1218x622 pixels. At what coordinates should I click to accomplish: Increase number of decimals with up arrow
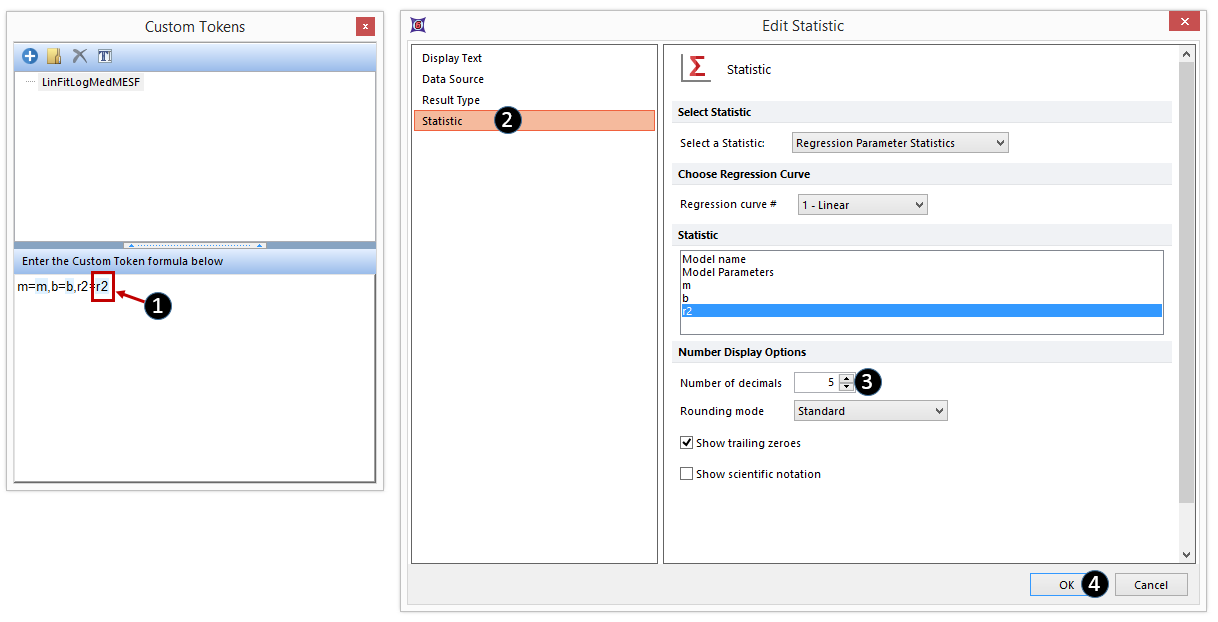(x=847, y=378)
